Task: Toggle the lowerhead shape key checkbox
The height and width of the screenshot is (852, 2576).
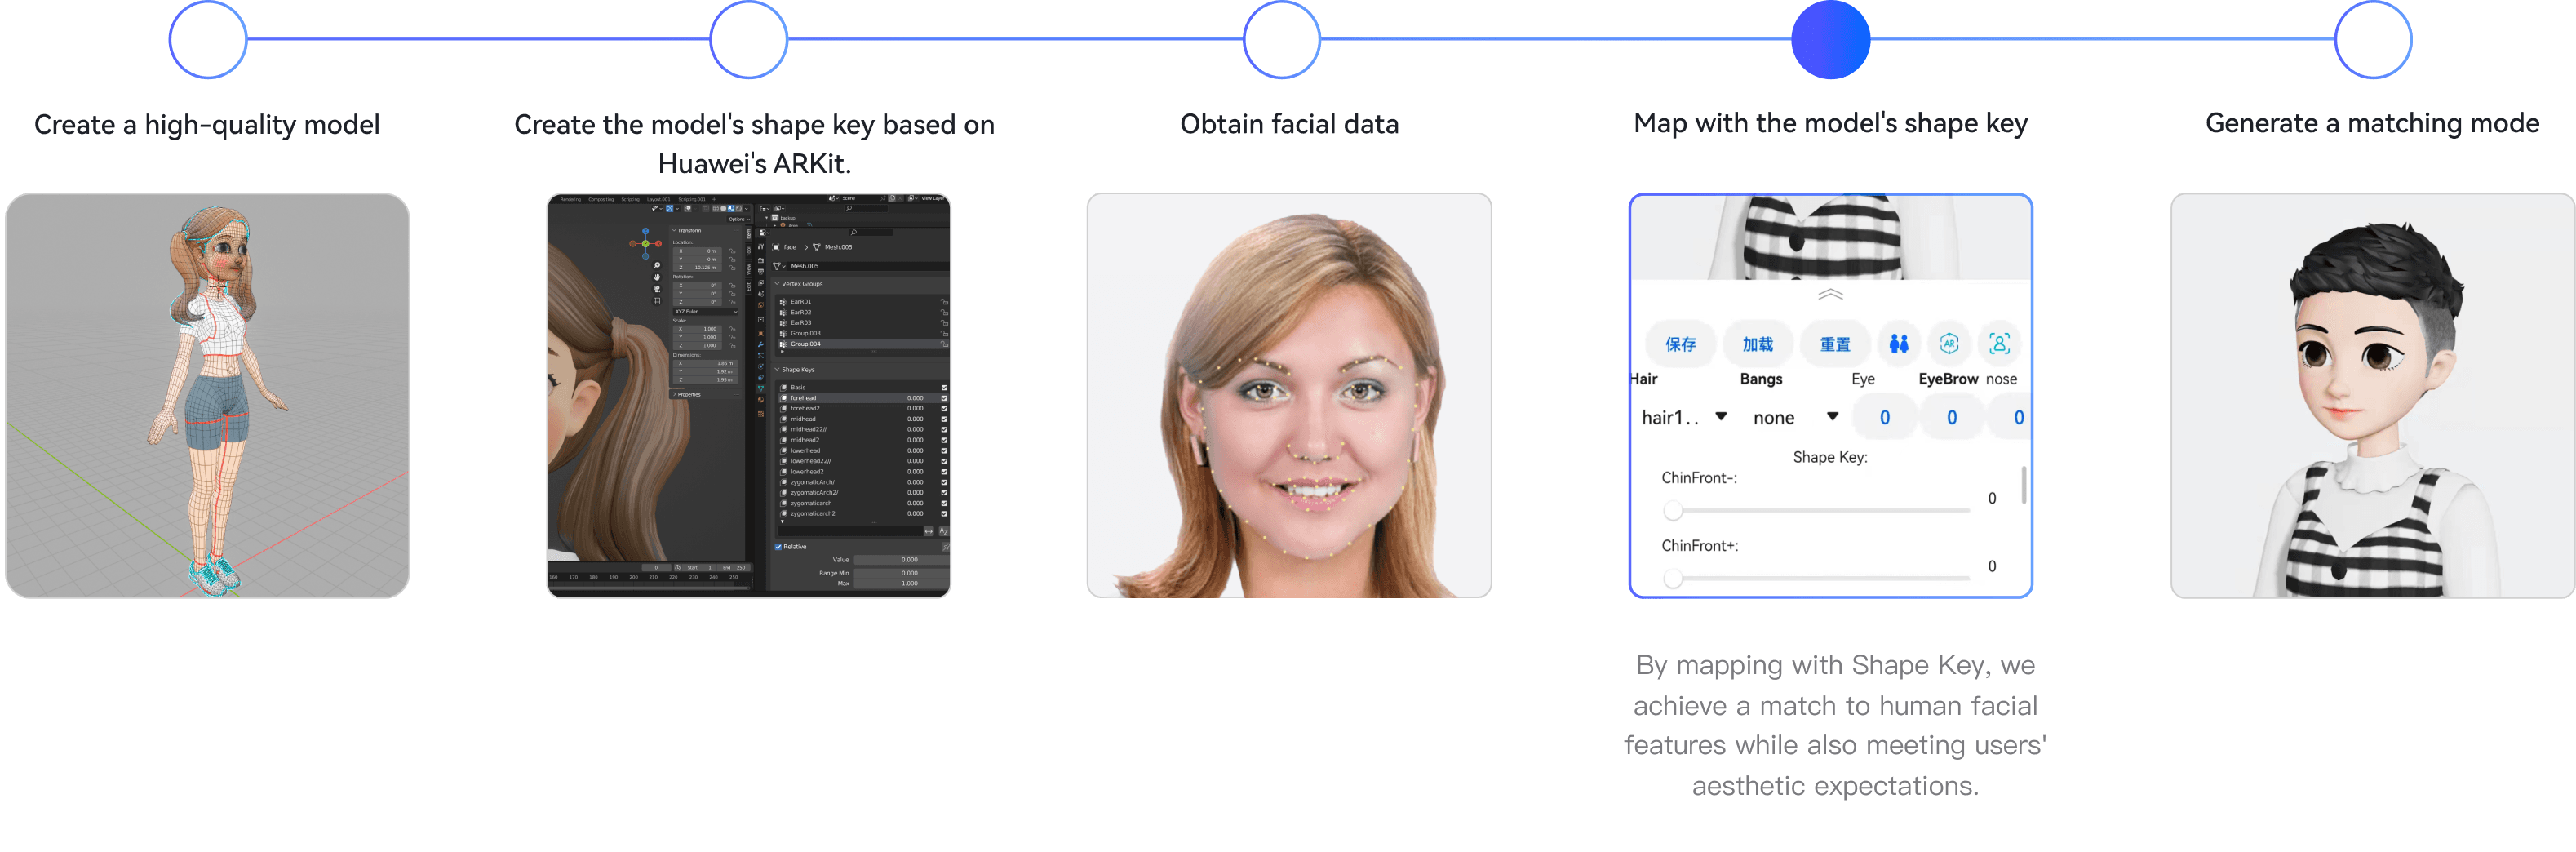Action: pyautogui.click(x=944, y=451)
